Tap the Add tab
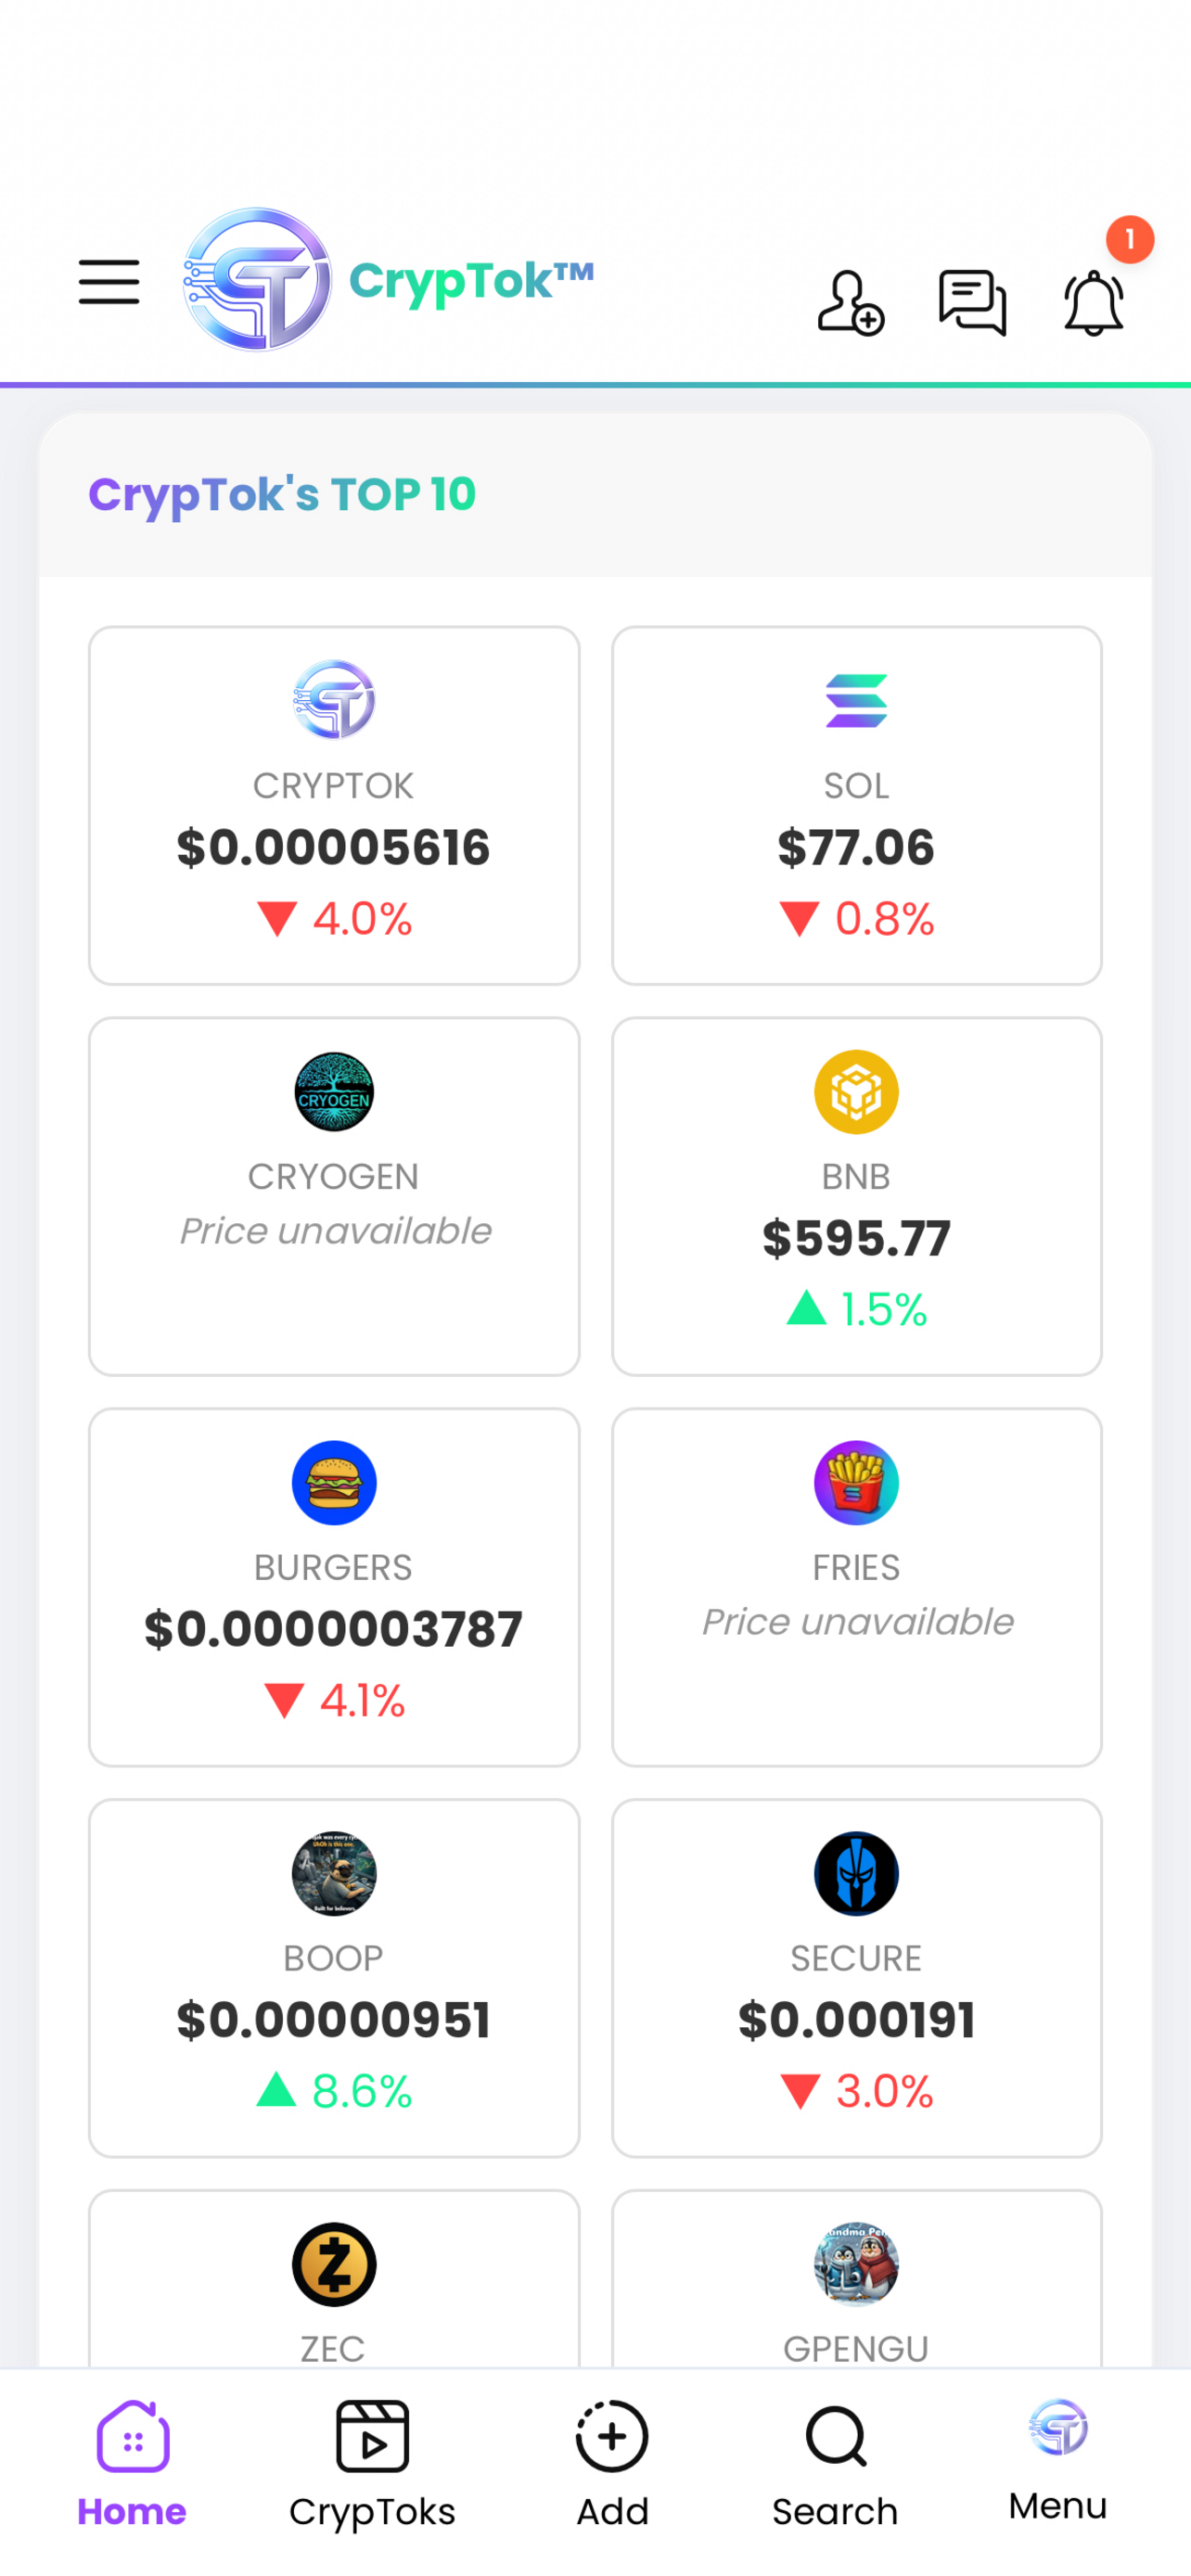 coord(612,2462)
